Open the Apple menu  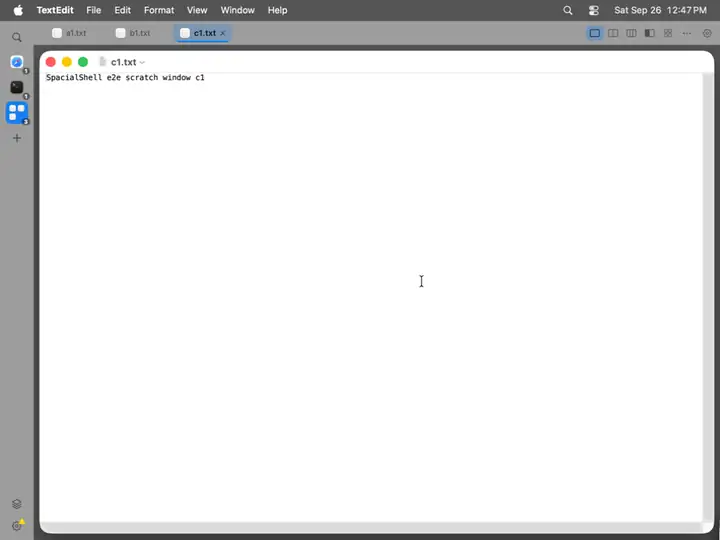pyautogui.click(x=18, y=10)
